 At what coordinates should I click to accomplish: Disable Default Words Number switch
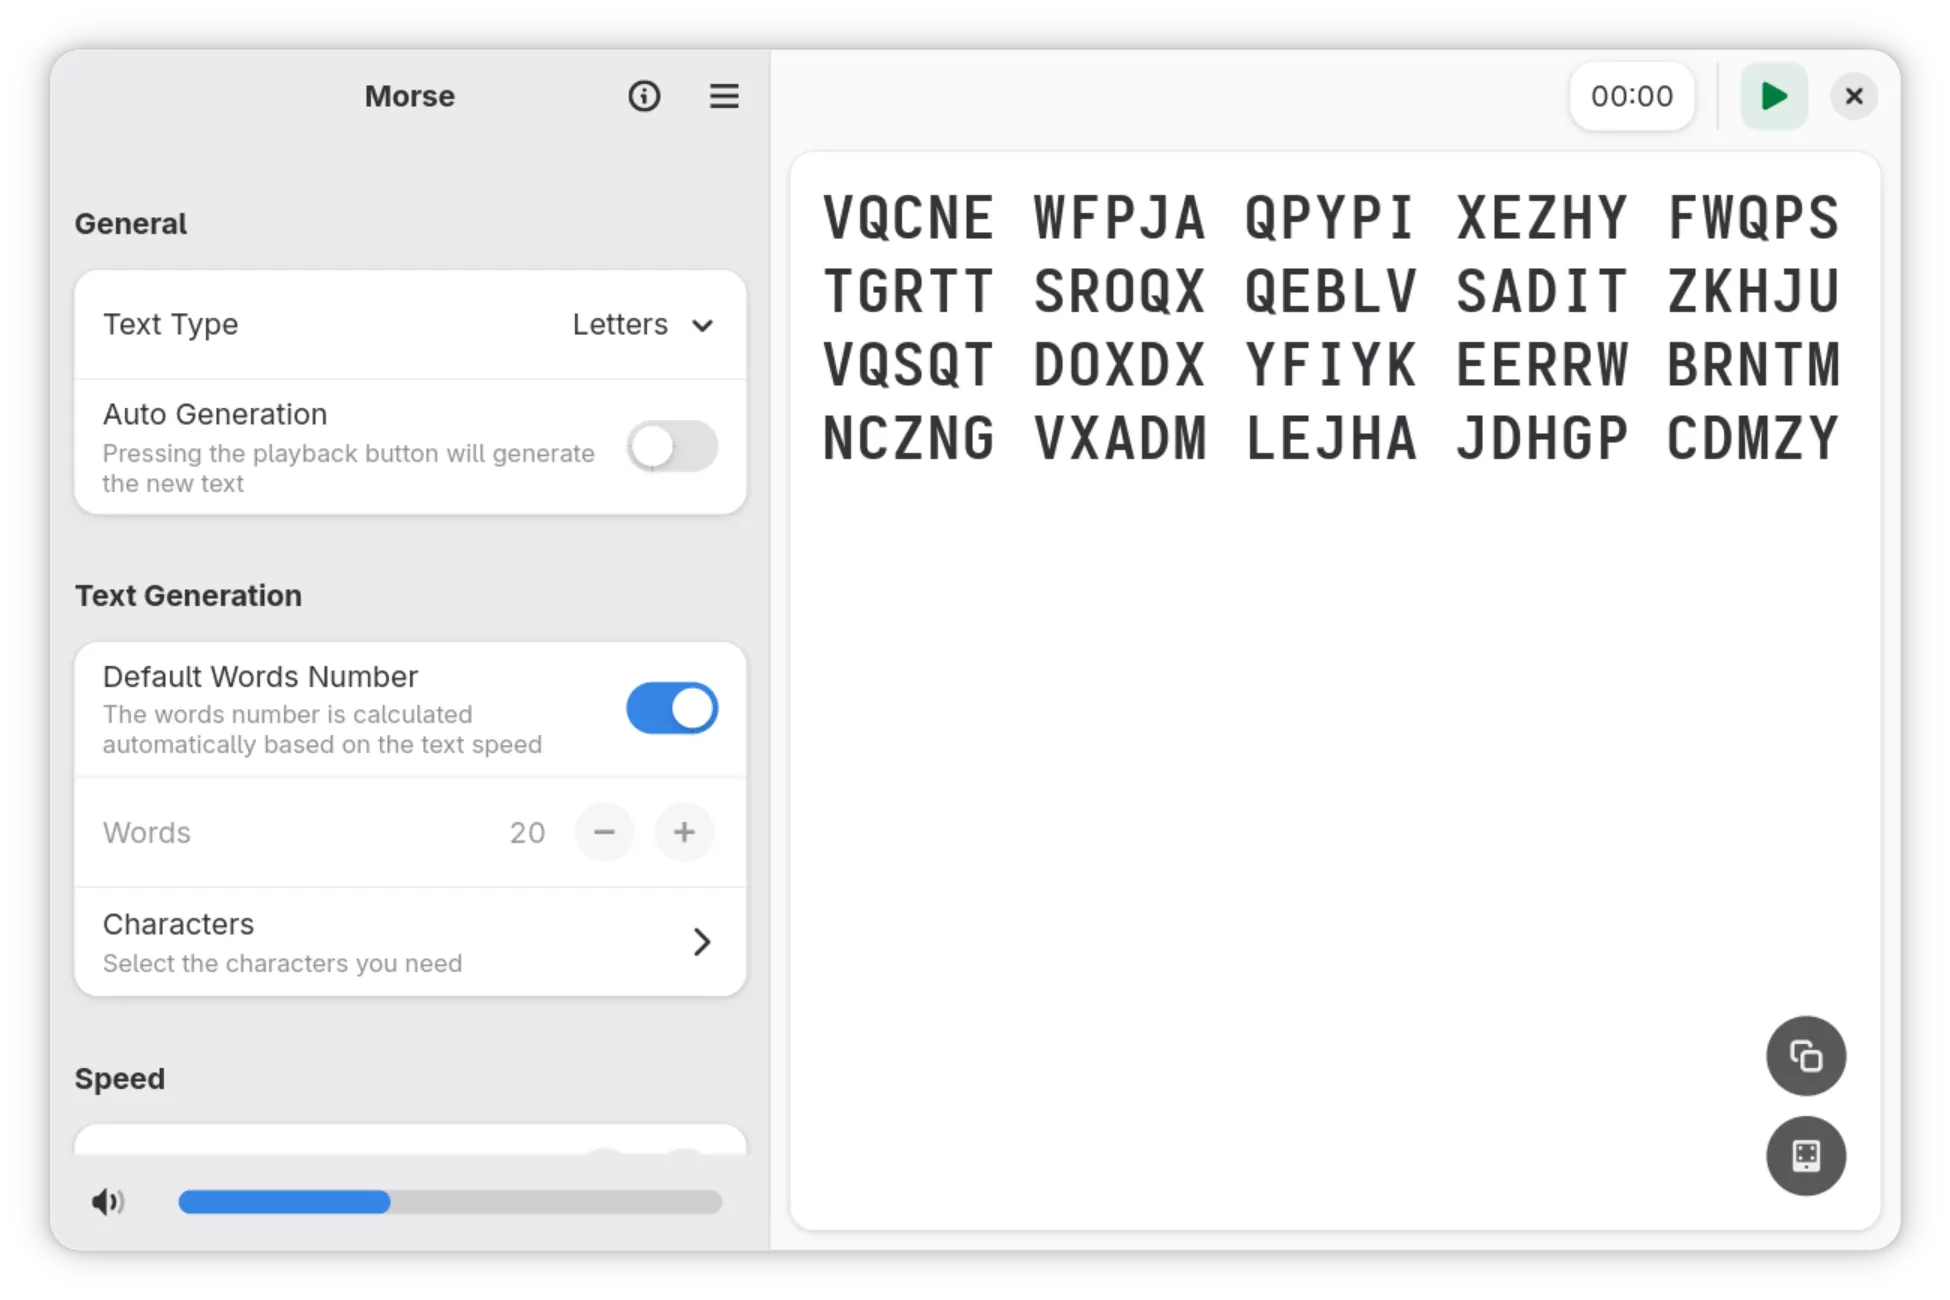(x=672, y=709)
